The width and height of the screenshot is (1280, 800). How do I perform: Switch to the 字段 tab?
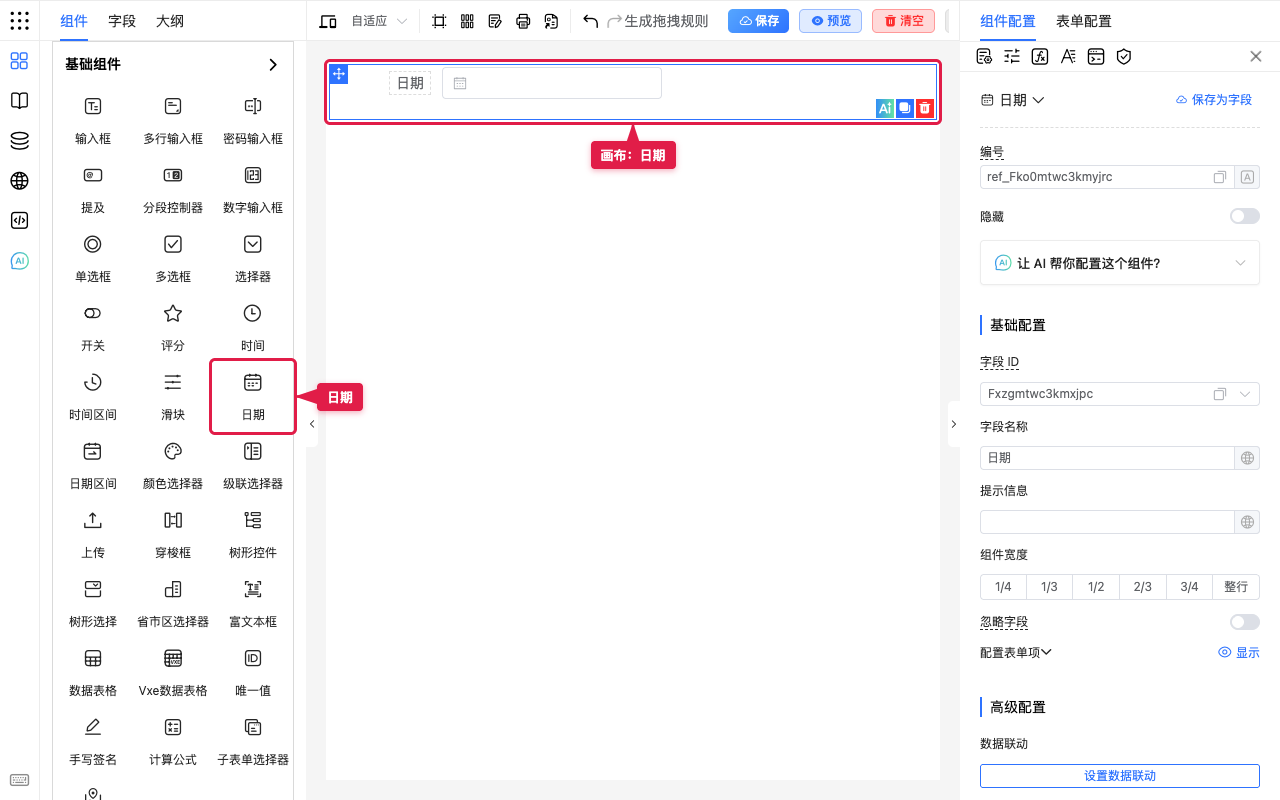[x=122, y=21]
